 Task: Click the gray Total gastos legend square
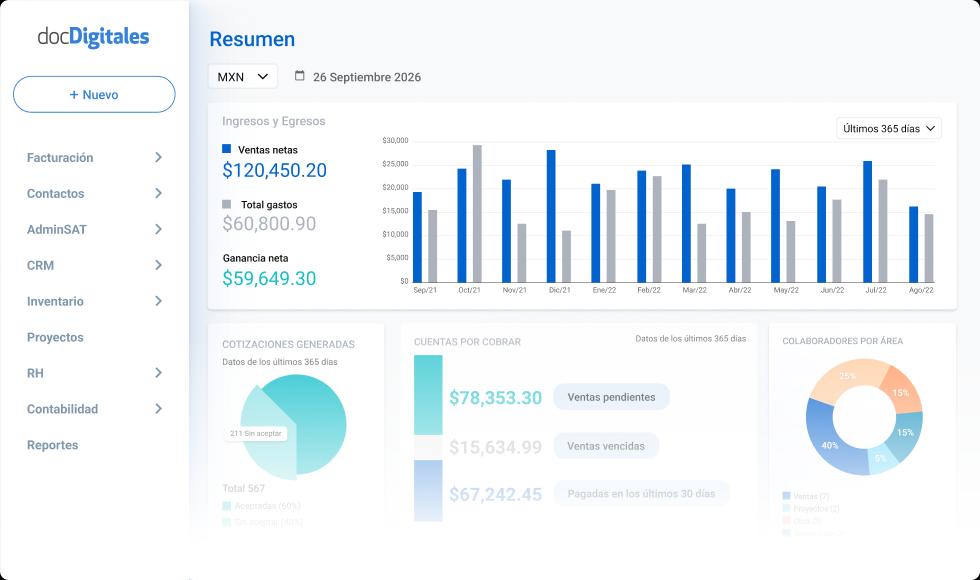[226, 204]
